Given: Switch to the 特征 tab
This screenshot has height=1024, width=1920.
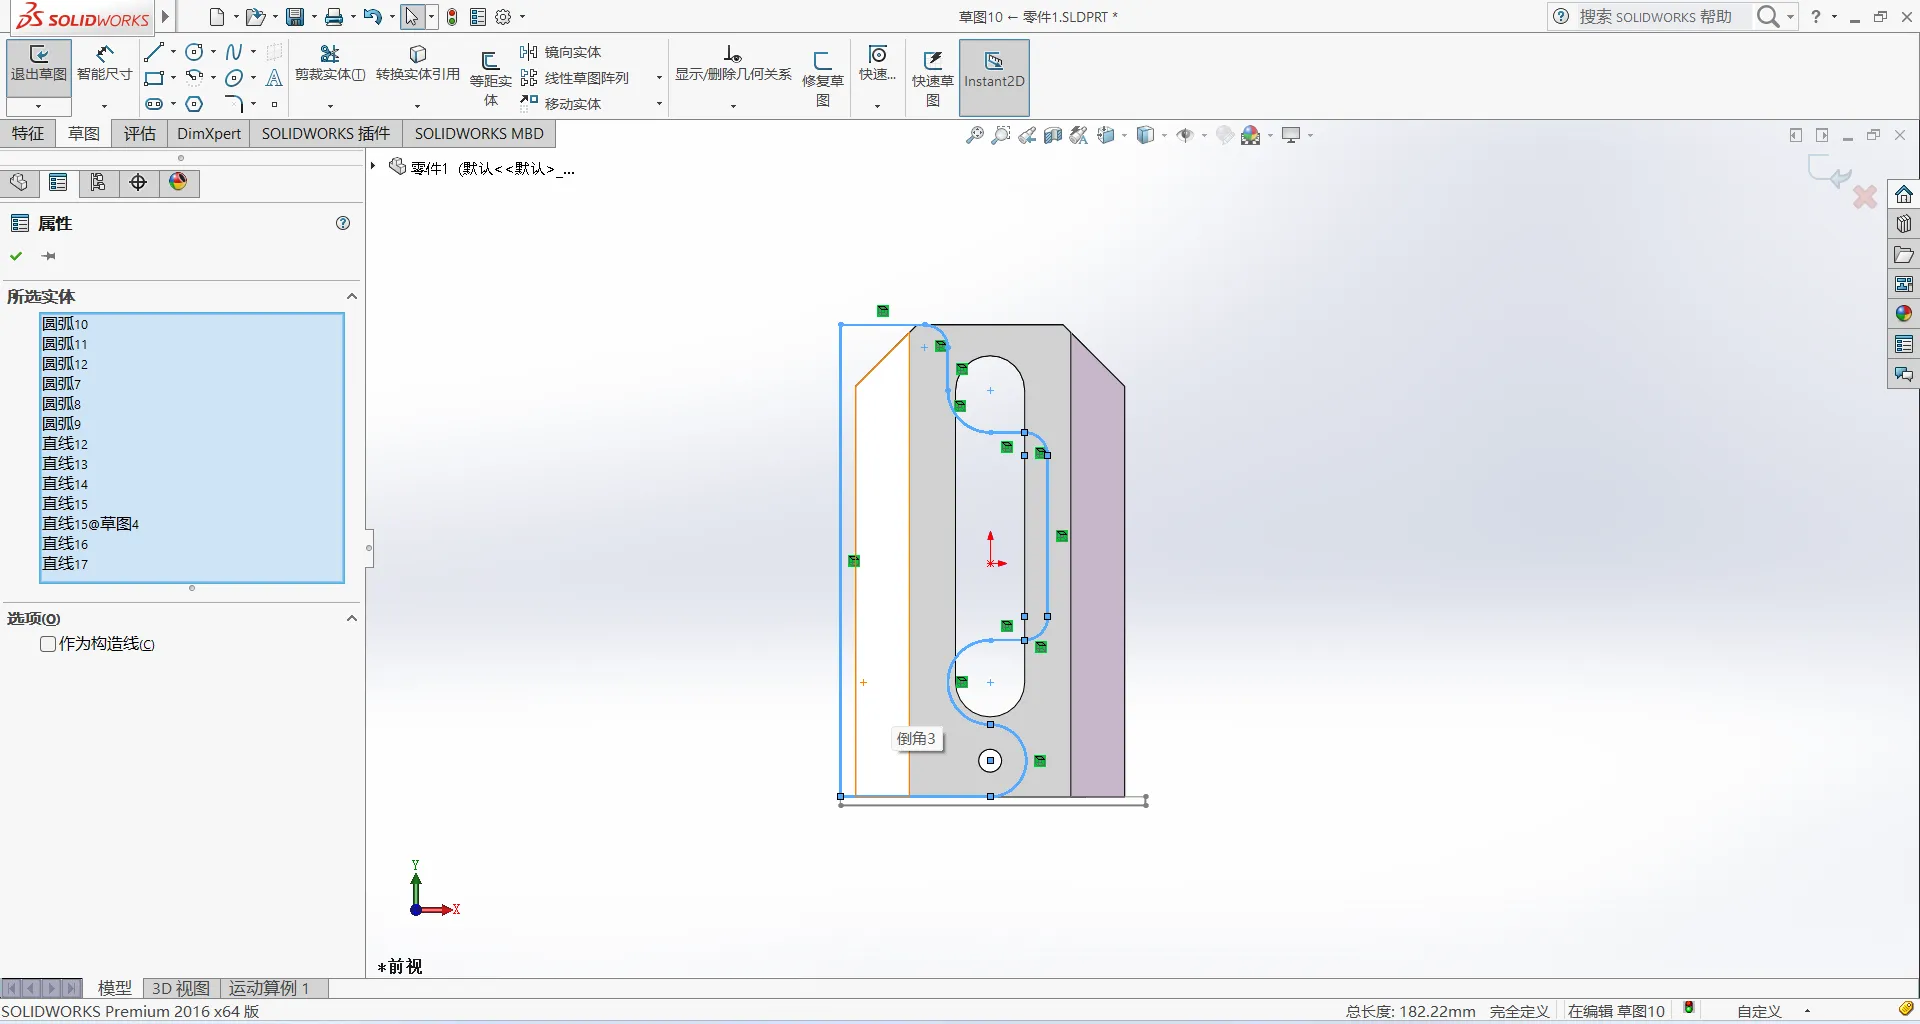Looking at the screenshot, I should point(28,134).
